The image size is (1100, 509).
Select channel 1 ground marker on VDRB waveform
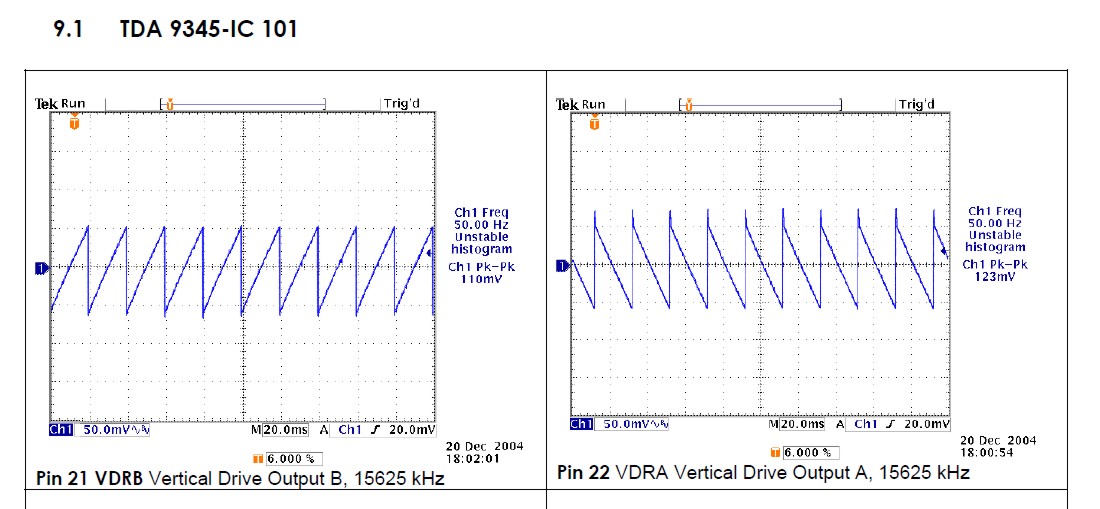tap(42, 268)
